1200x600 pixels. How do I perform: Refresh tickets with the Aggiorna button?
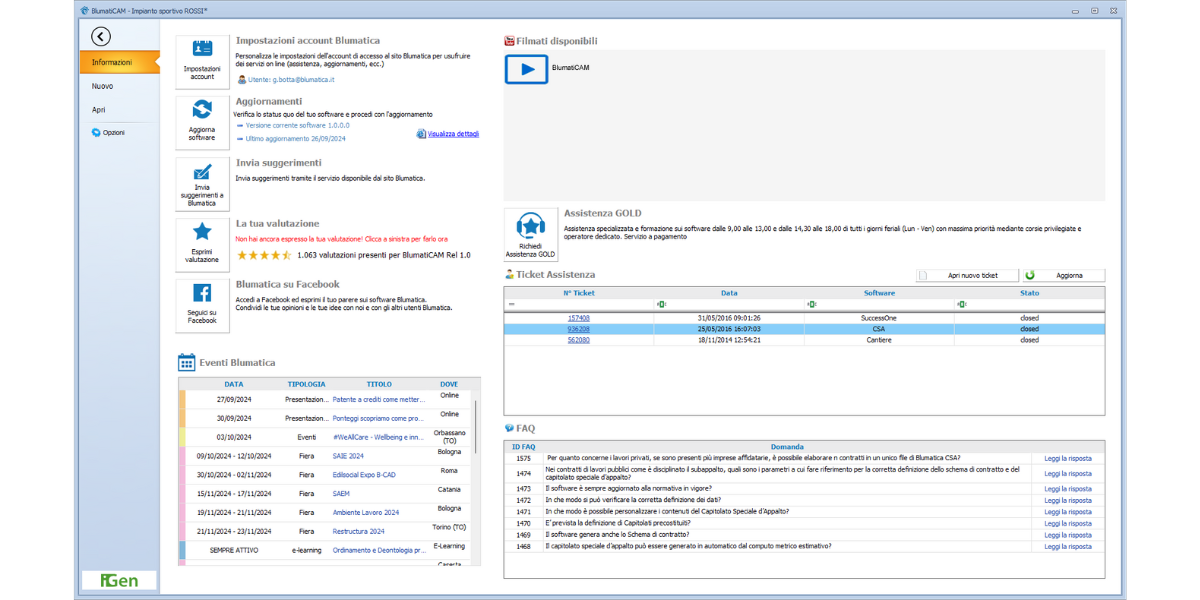pos(1064,275)
